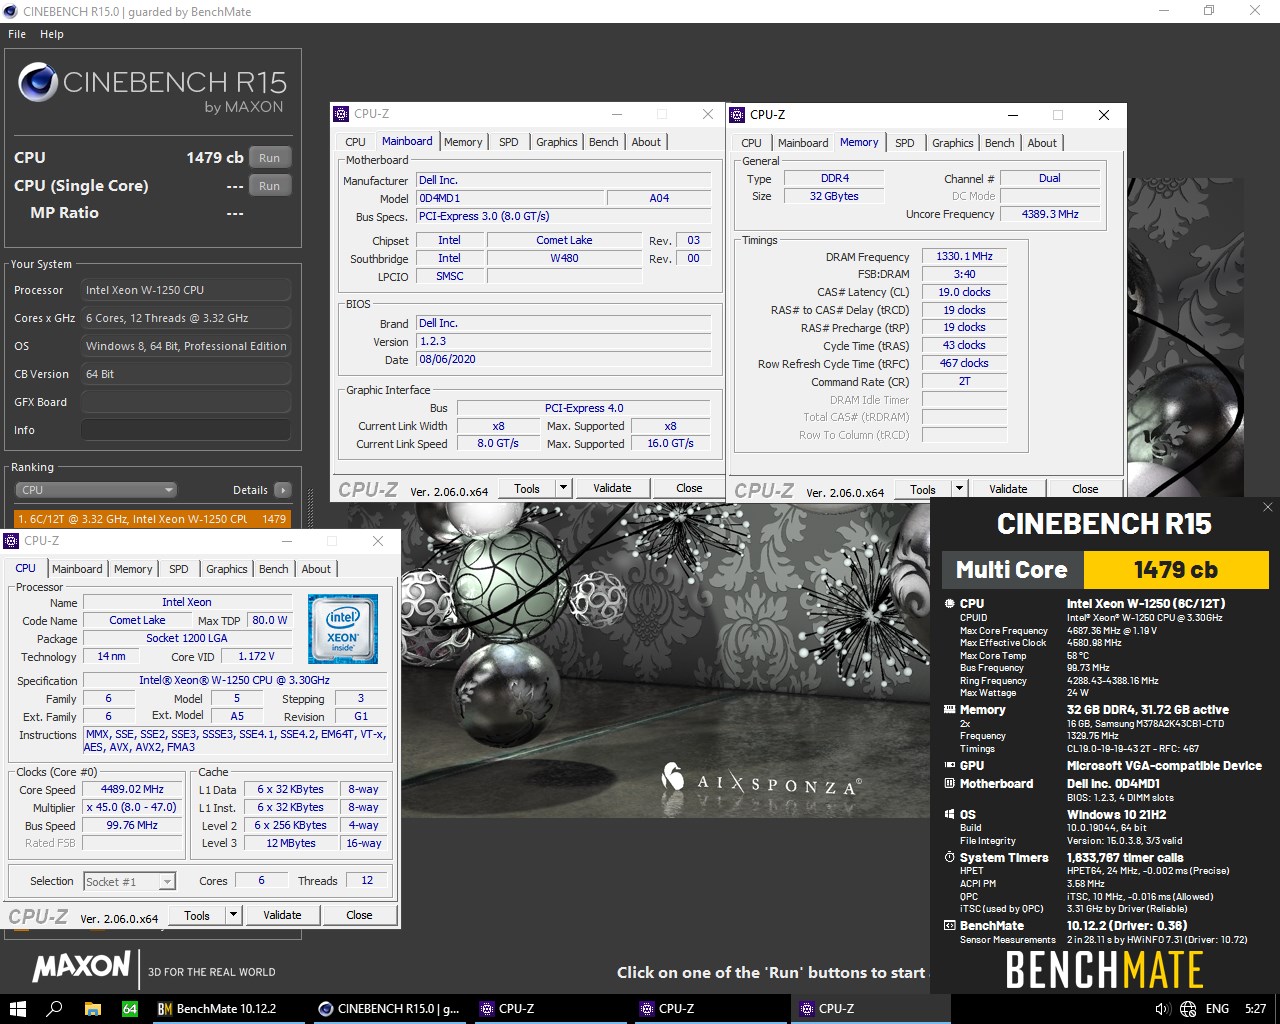Open SPD tab in bottom-left CPU-Z window
1280x1024 pixels.
179,569
